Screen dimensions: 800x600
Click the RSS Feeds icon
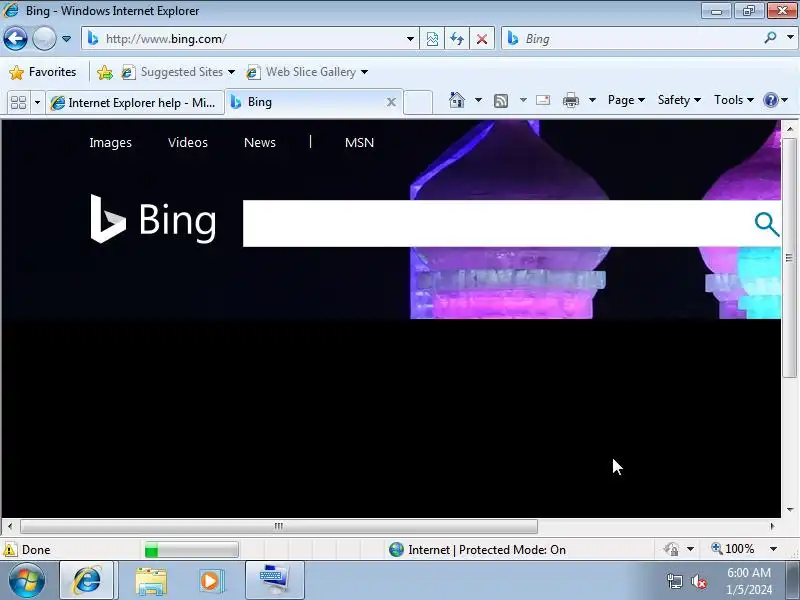(x=501, y=101)
